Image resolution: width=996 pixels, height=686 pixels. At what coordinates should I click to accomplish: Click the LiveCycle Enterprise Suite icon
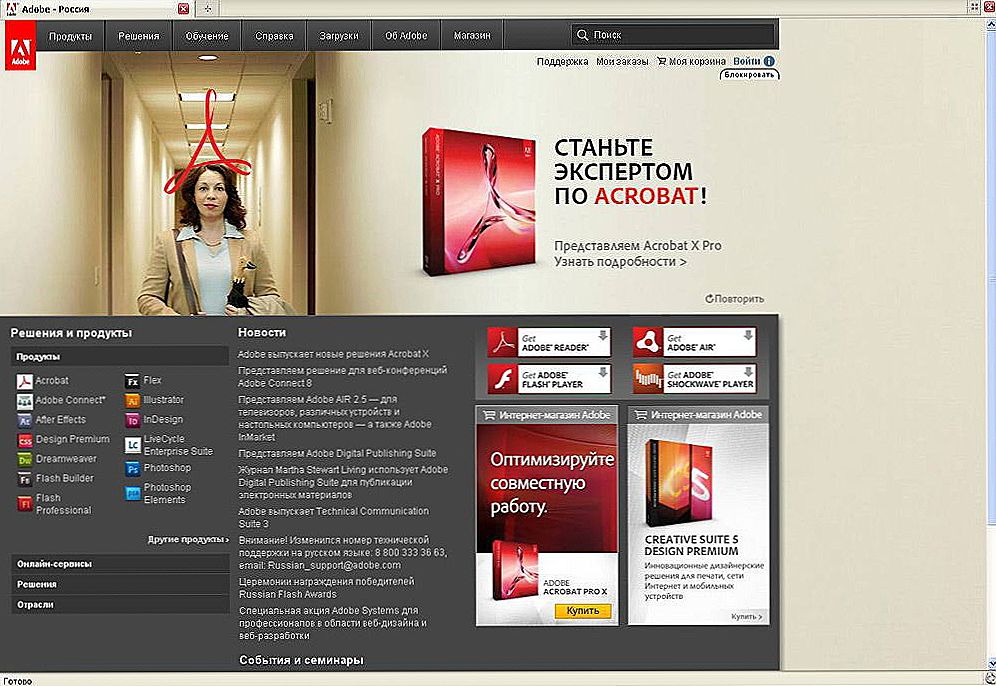pyautogui.click(x=132, y=445)
